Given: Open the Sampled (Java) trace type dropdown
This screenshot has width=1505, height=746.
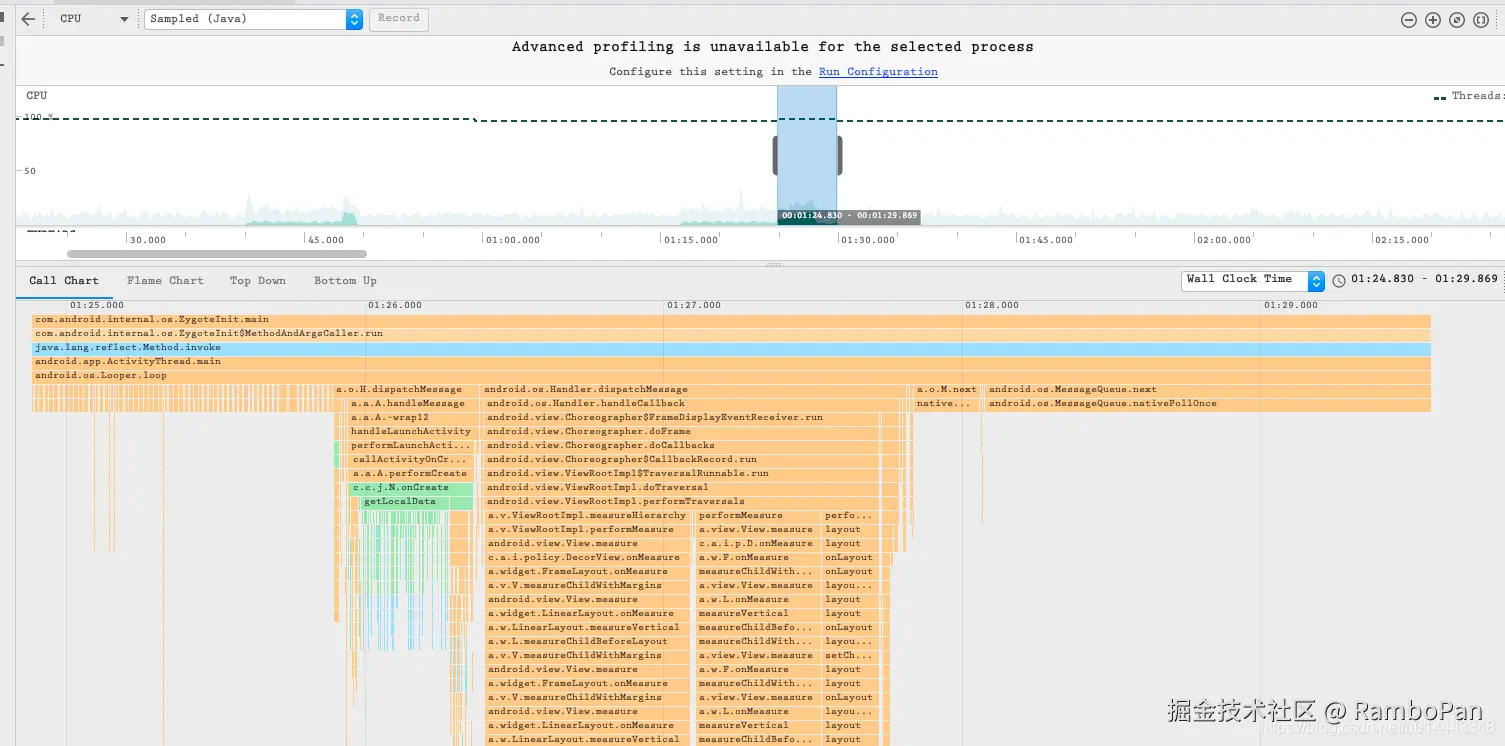Looking at the screenshot, I should (x=253, y=19).
